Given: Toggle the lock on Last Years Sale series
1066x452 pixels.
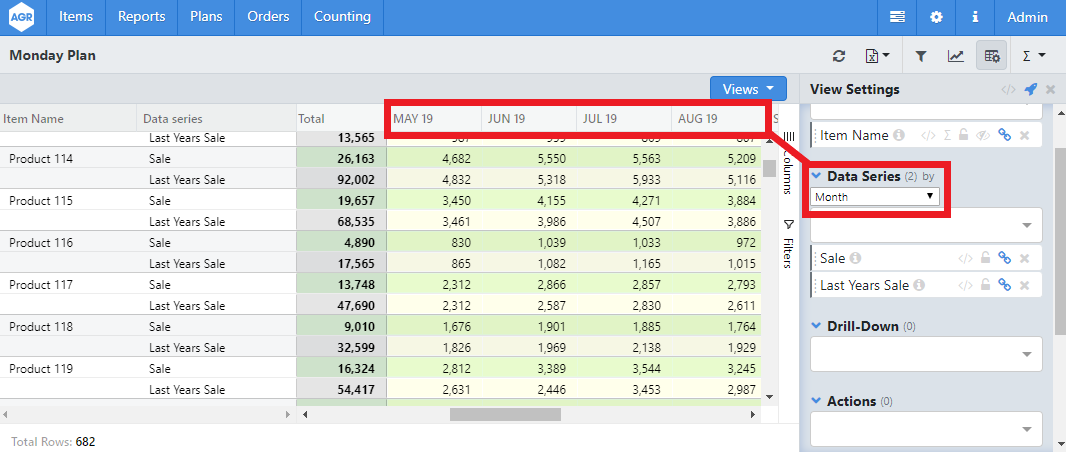Looking at the screenshot, I should click(985, 285).
